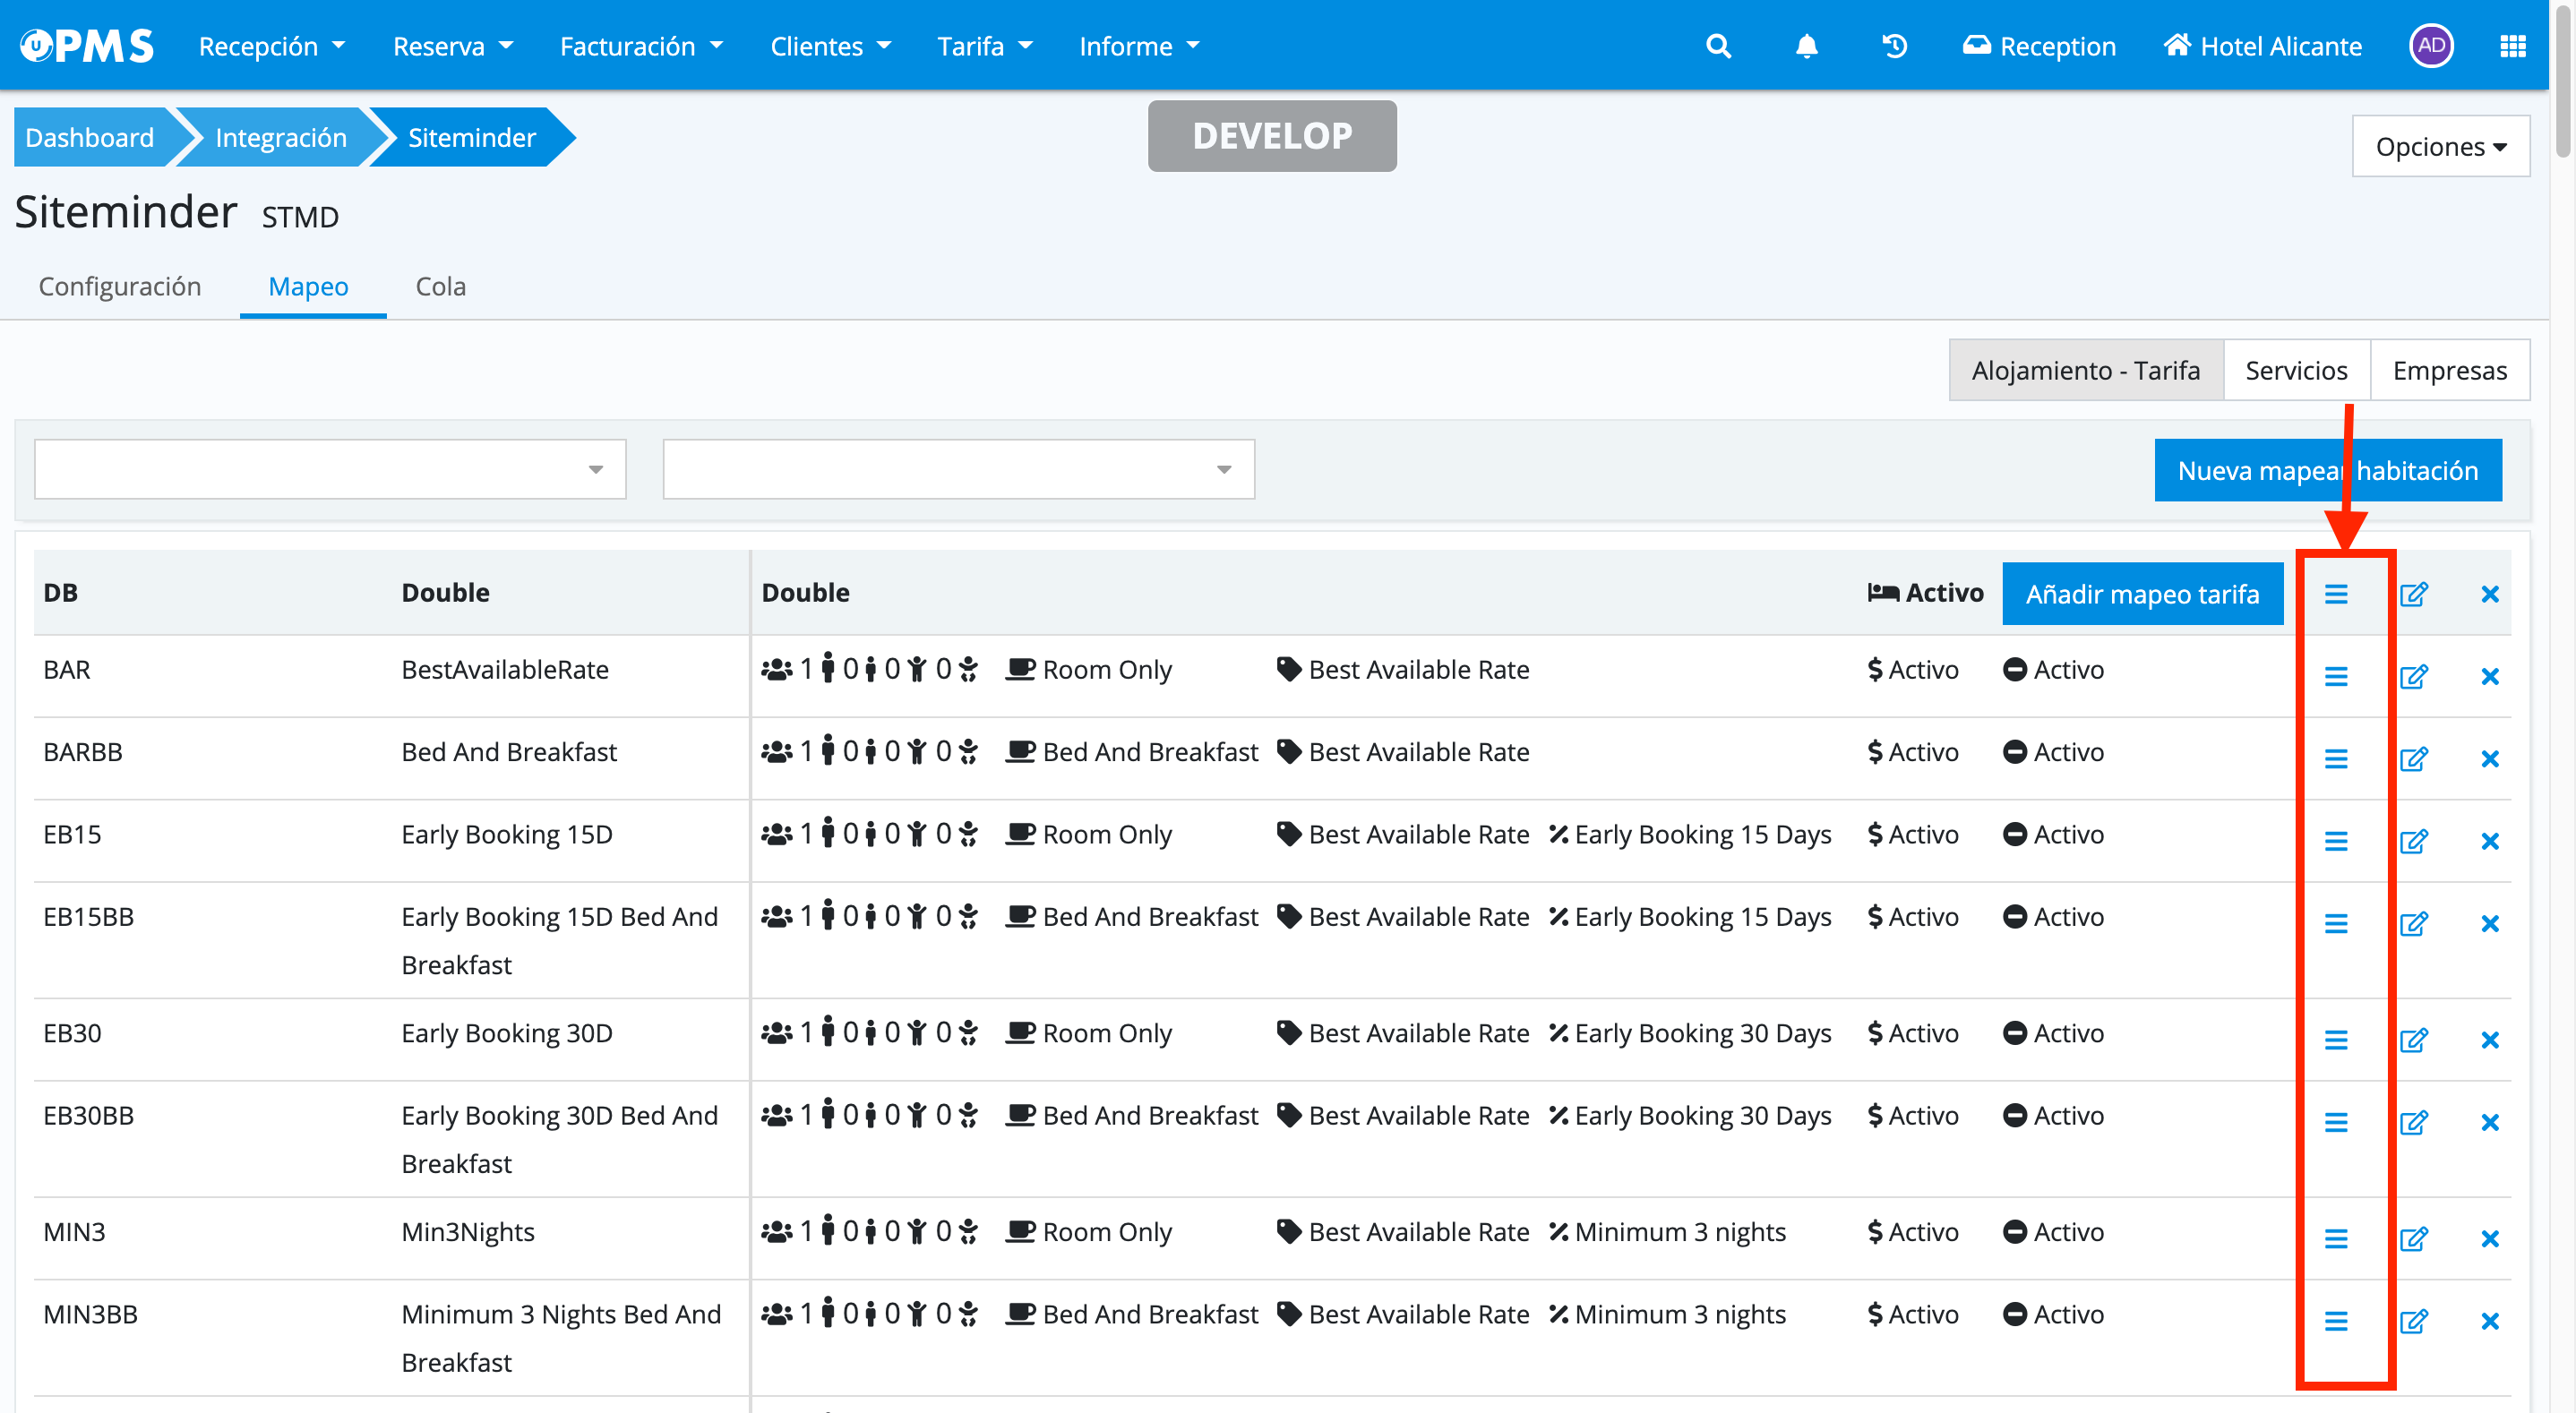This screenshot has height=1413, width=2576.
Task: Delete the MIN3 rate mapping
Action: coord(2489,1238)
